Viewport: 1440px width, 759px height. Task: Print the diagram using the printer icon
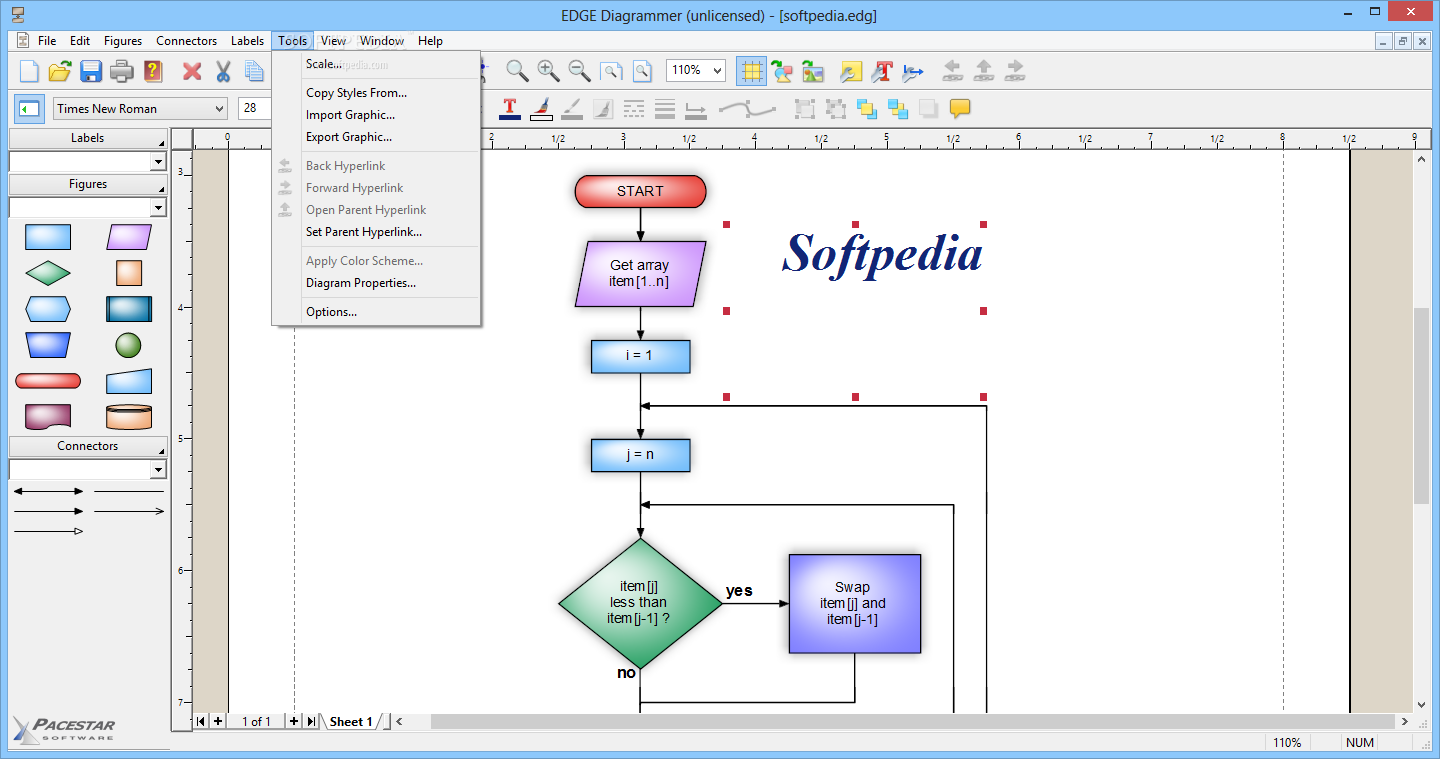pyautogui.click(x=122, y=71)
